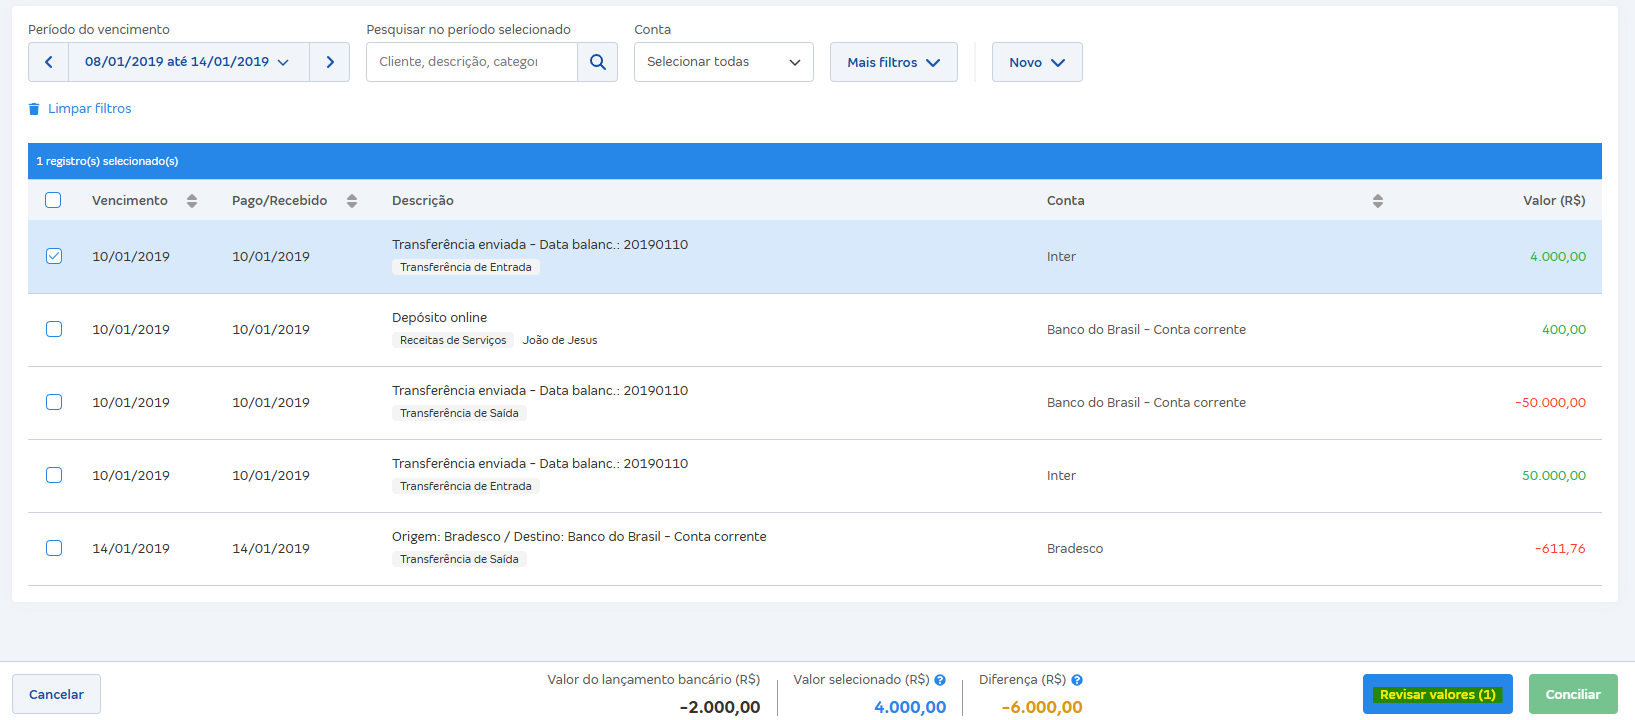Image resolution: width=1635 pixels, height=720 pixels.
Task: Focus the client/description search field
Action: pos(471,62)
